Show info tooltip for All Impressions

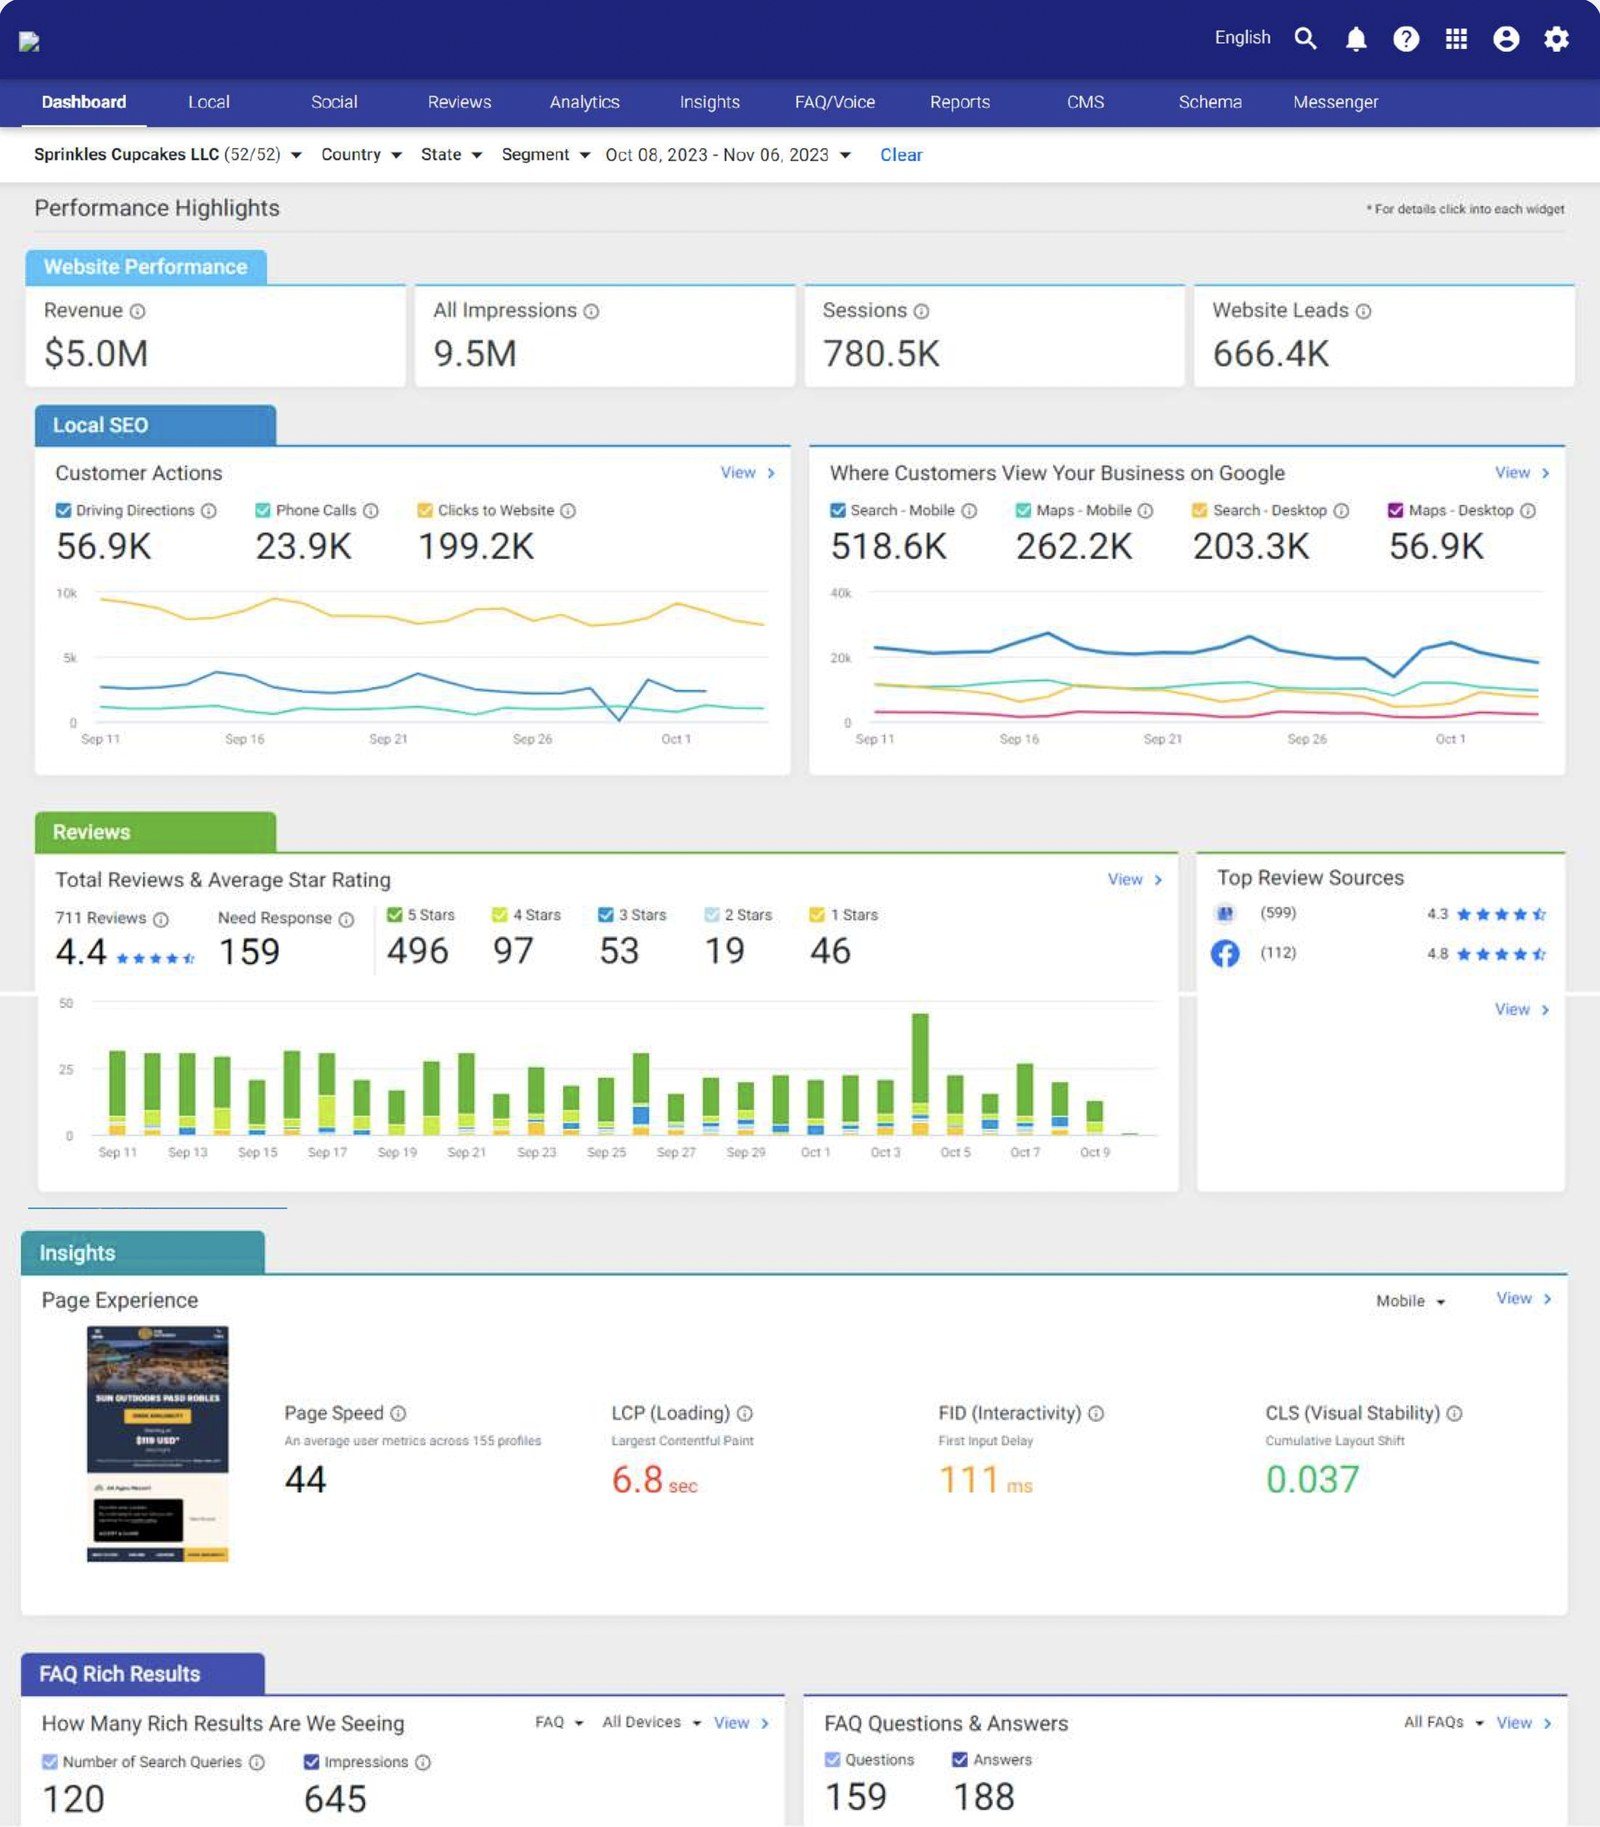591,312
